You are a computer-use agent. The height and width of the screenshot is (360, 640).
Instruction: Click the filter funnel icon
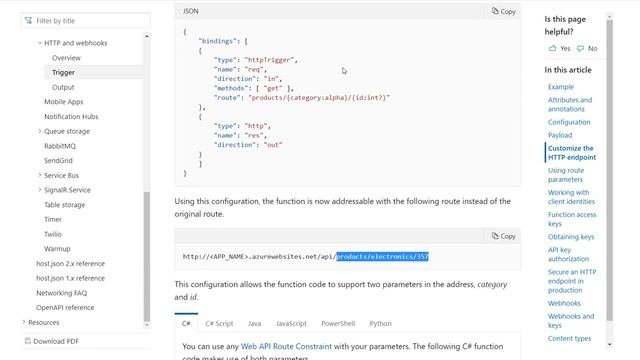(x=28, y=20)
